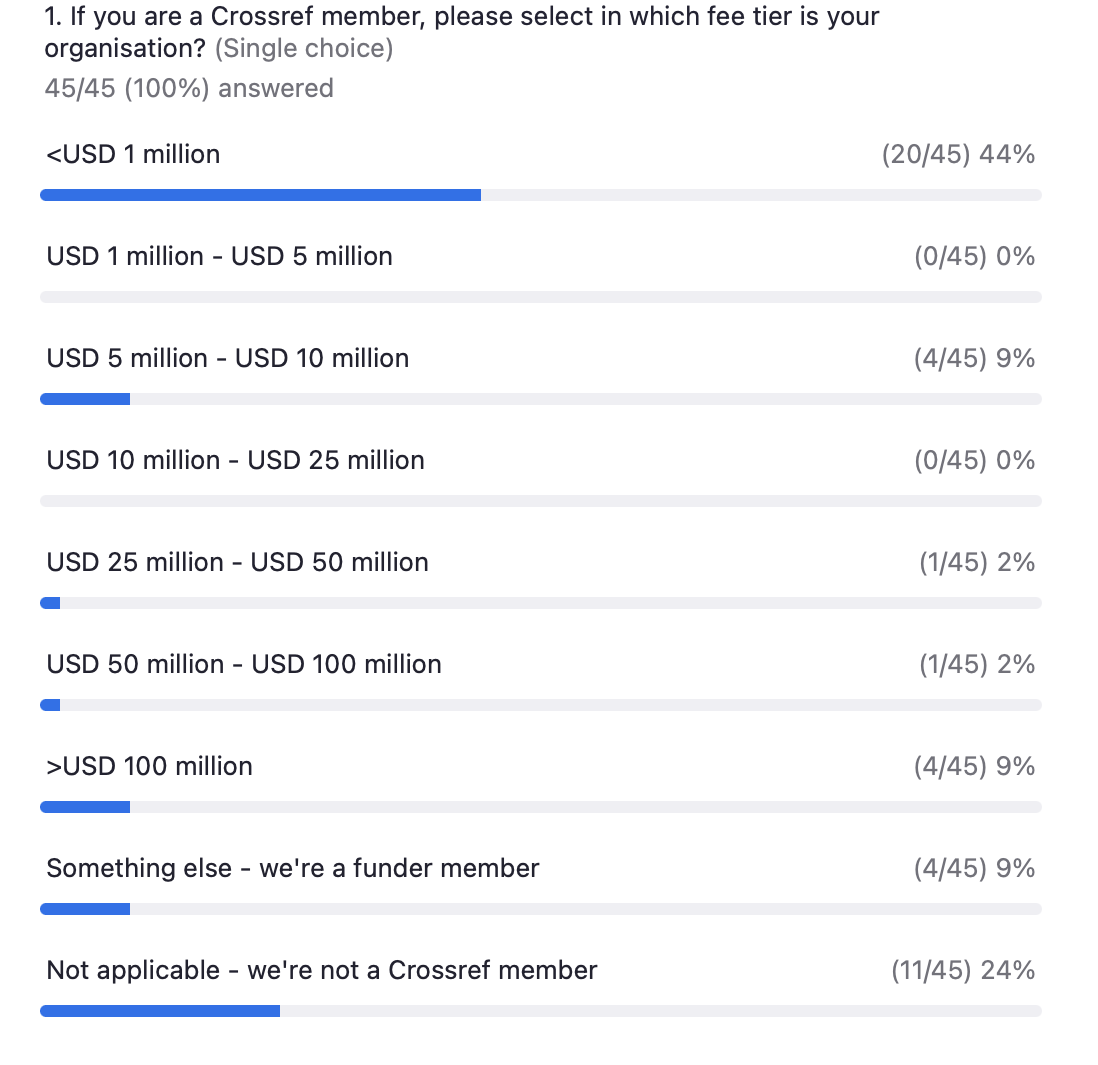Click the '(11/45) 24%' result count
1098x1065 pixels.
962,971
